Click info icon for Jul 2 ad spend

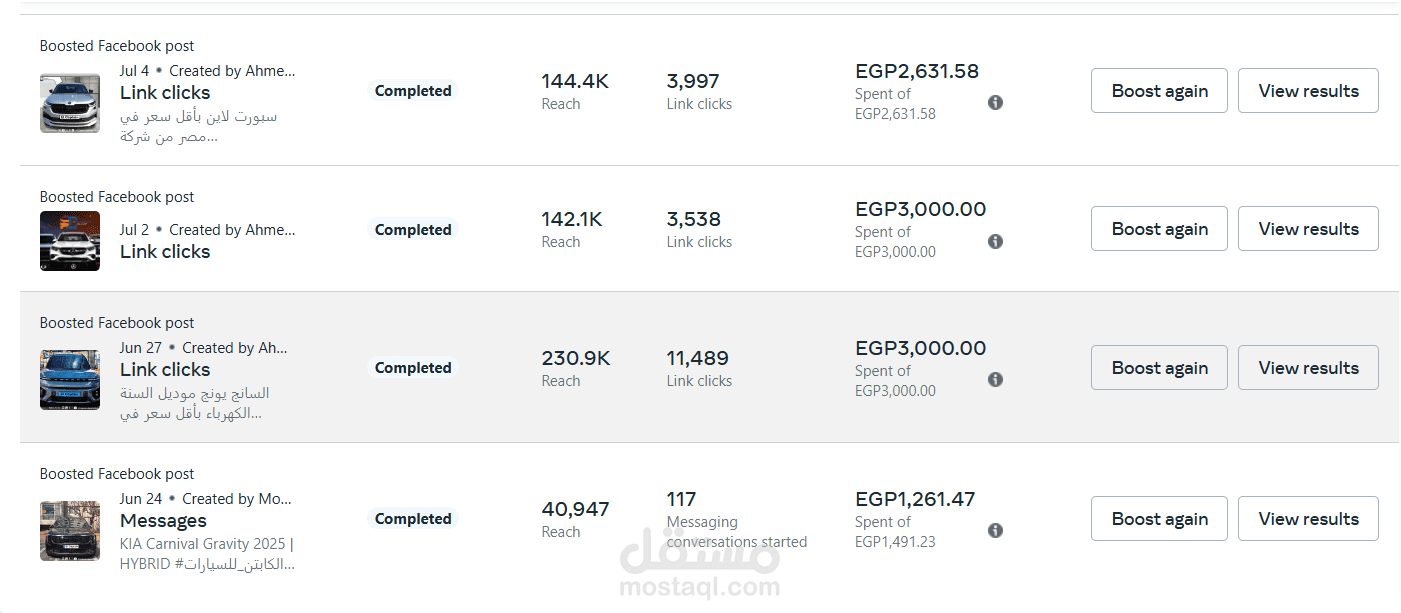tap(995, 241)
